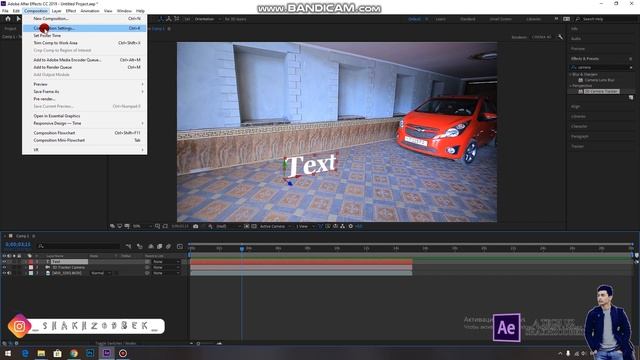Open the graph editor icon in timeline
Viewport: 640px width, 360px height.
[180, 246]
